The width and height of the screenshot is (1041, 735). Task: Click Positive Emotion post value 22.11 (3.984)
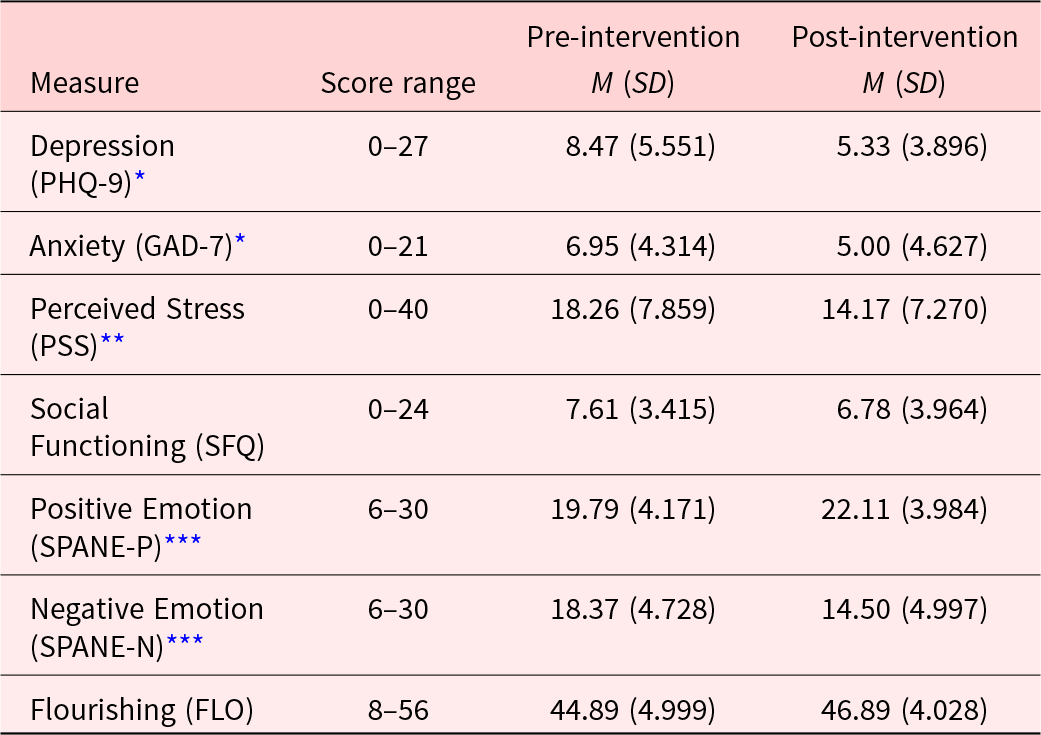(904, 509)
